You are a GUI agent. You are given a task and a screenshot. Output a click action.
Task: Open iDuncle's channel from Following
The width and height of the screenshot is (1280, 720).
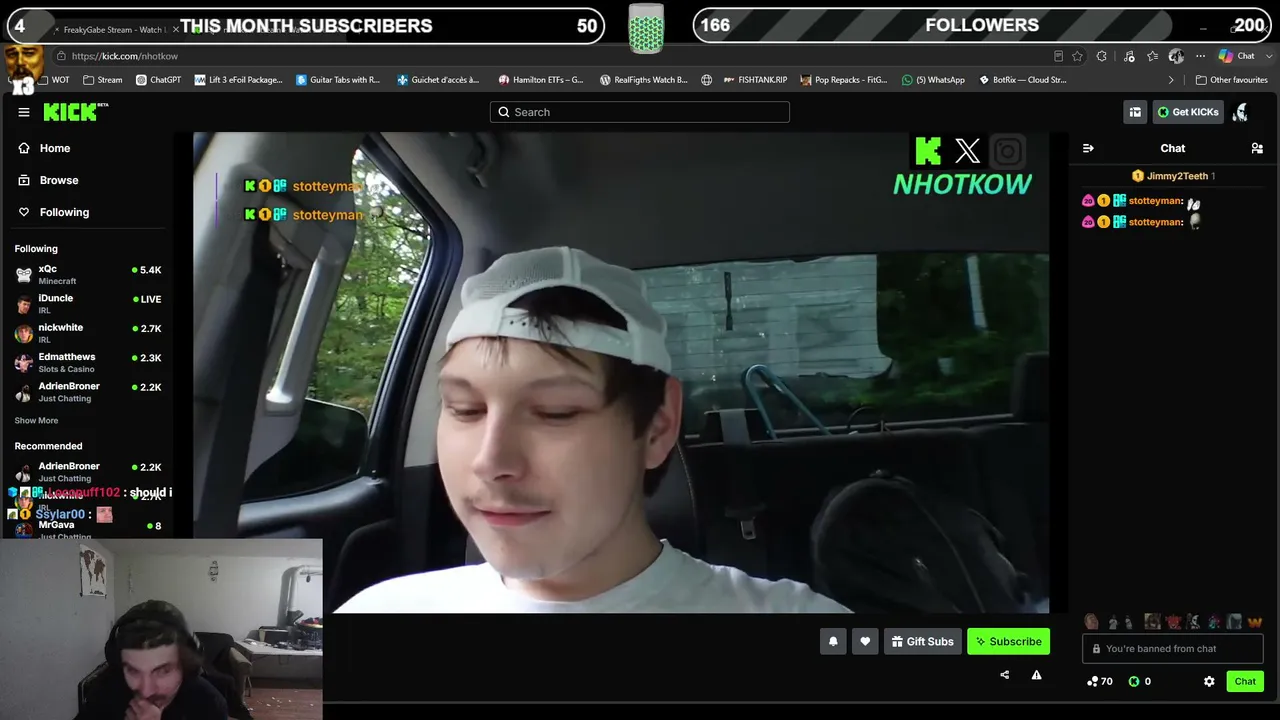(x=88, y=303)
